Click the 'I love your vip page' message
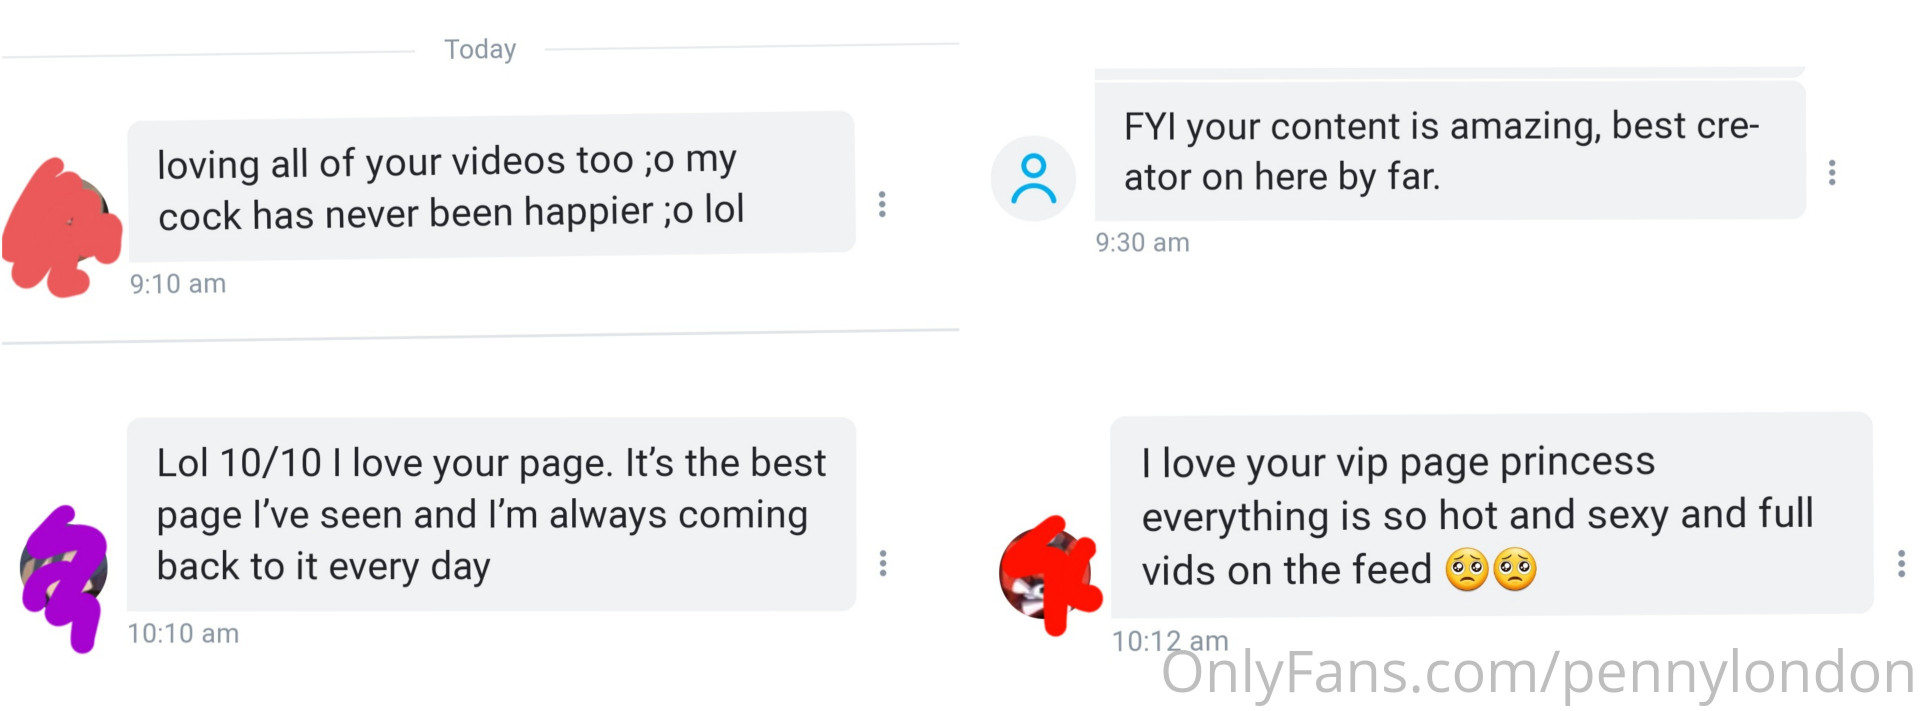This screenshot has height=711, width=1920. click(x=1491, y=515)
